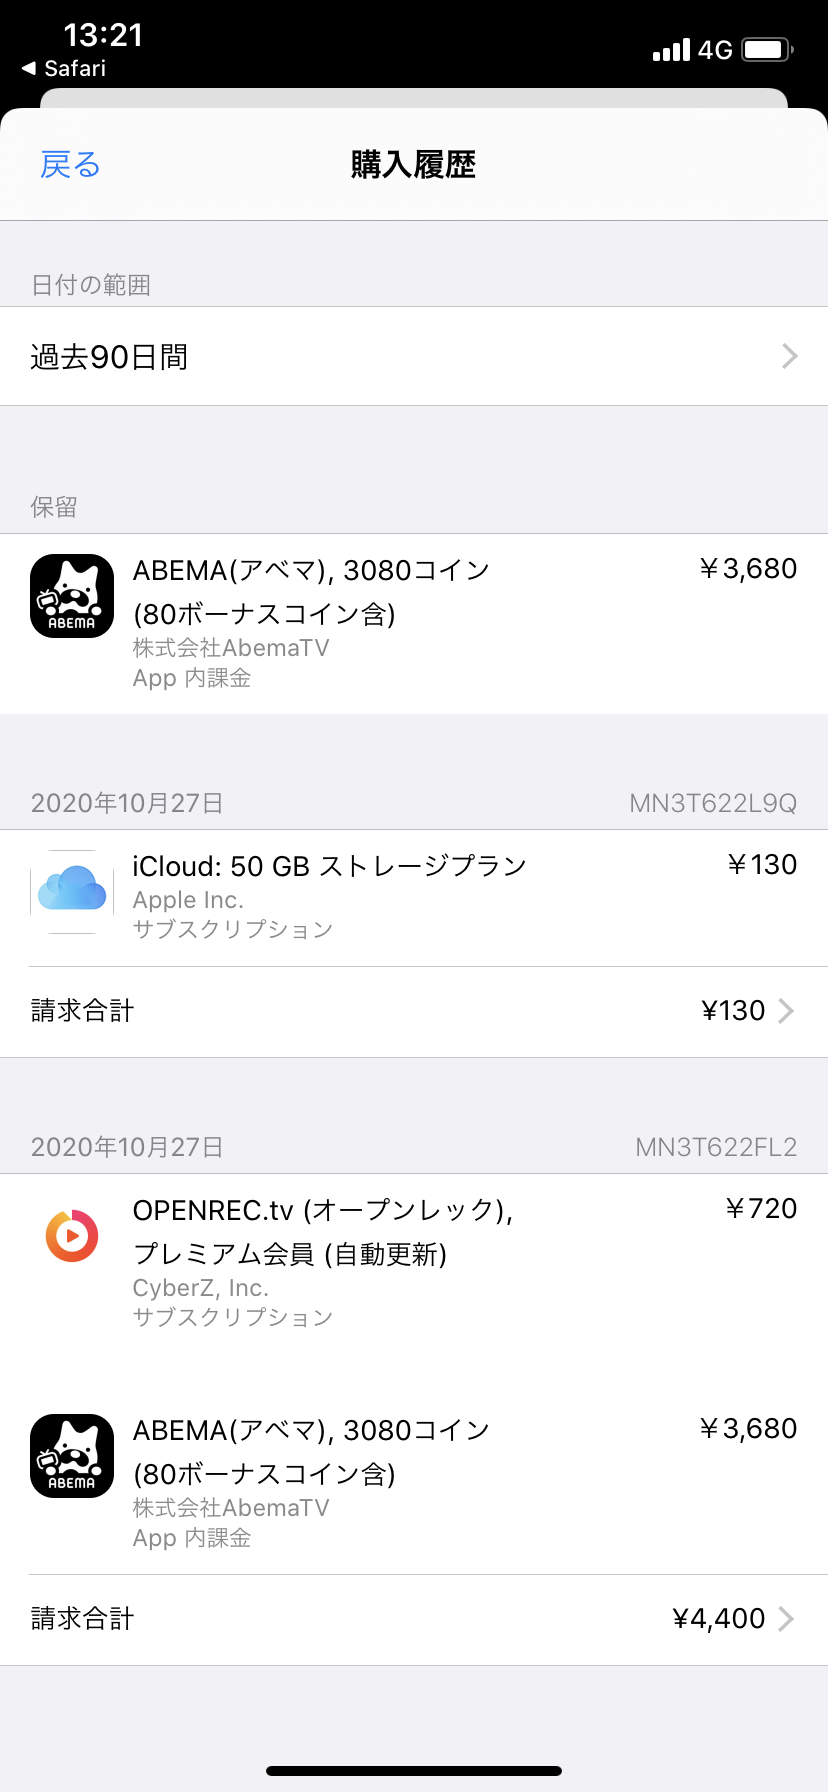This screenshot has height=1792, width=828.
Task: Tap order ID MN3T622FL2
Action: tap(716, 1148)
